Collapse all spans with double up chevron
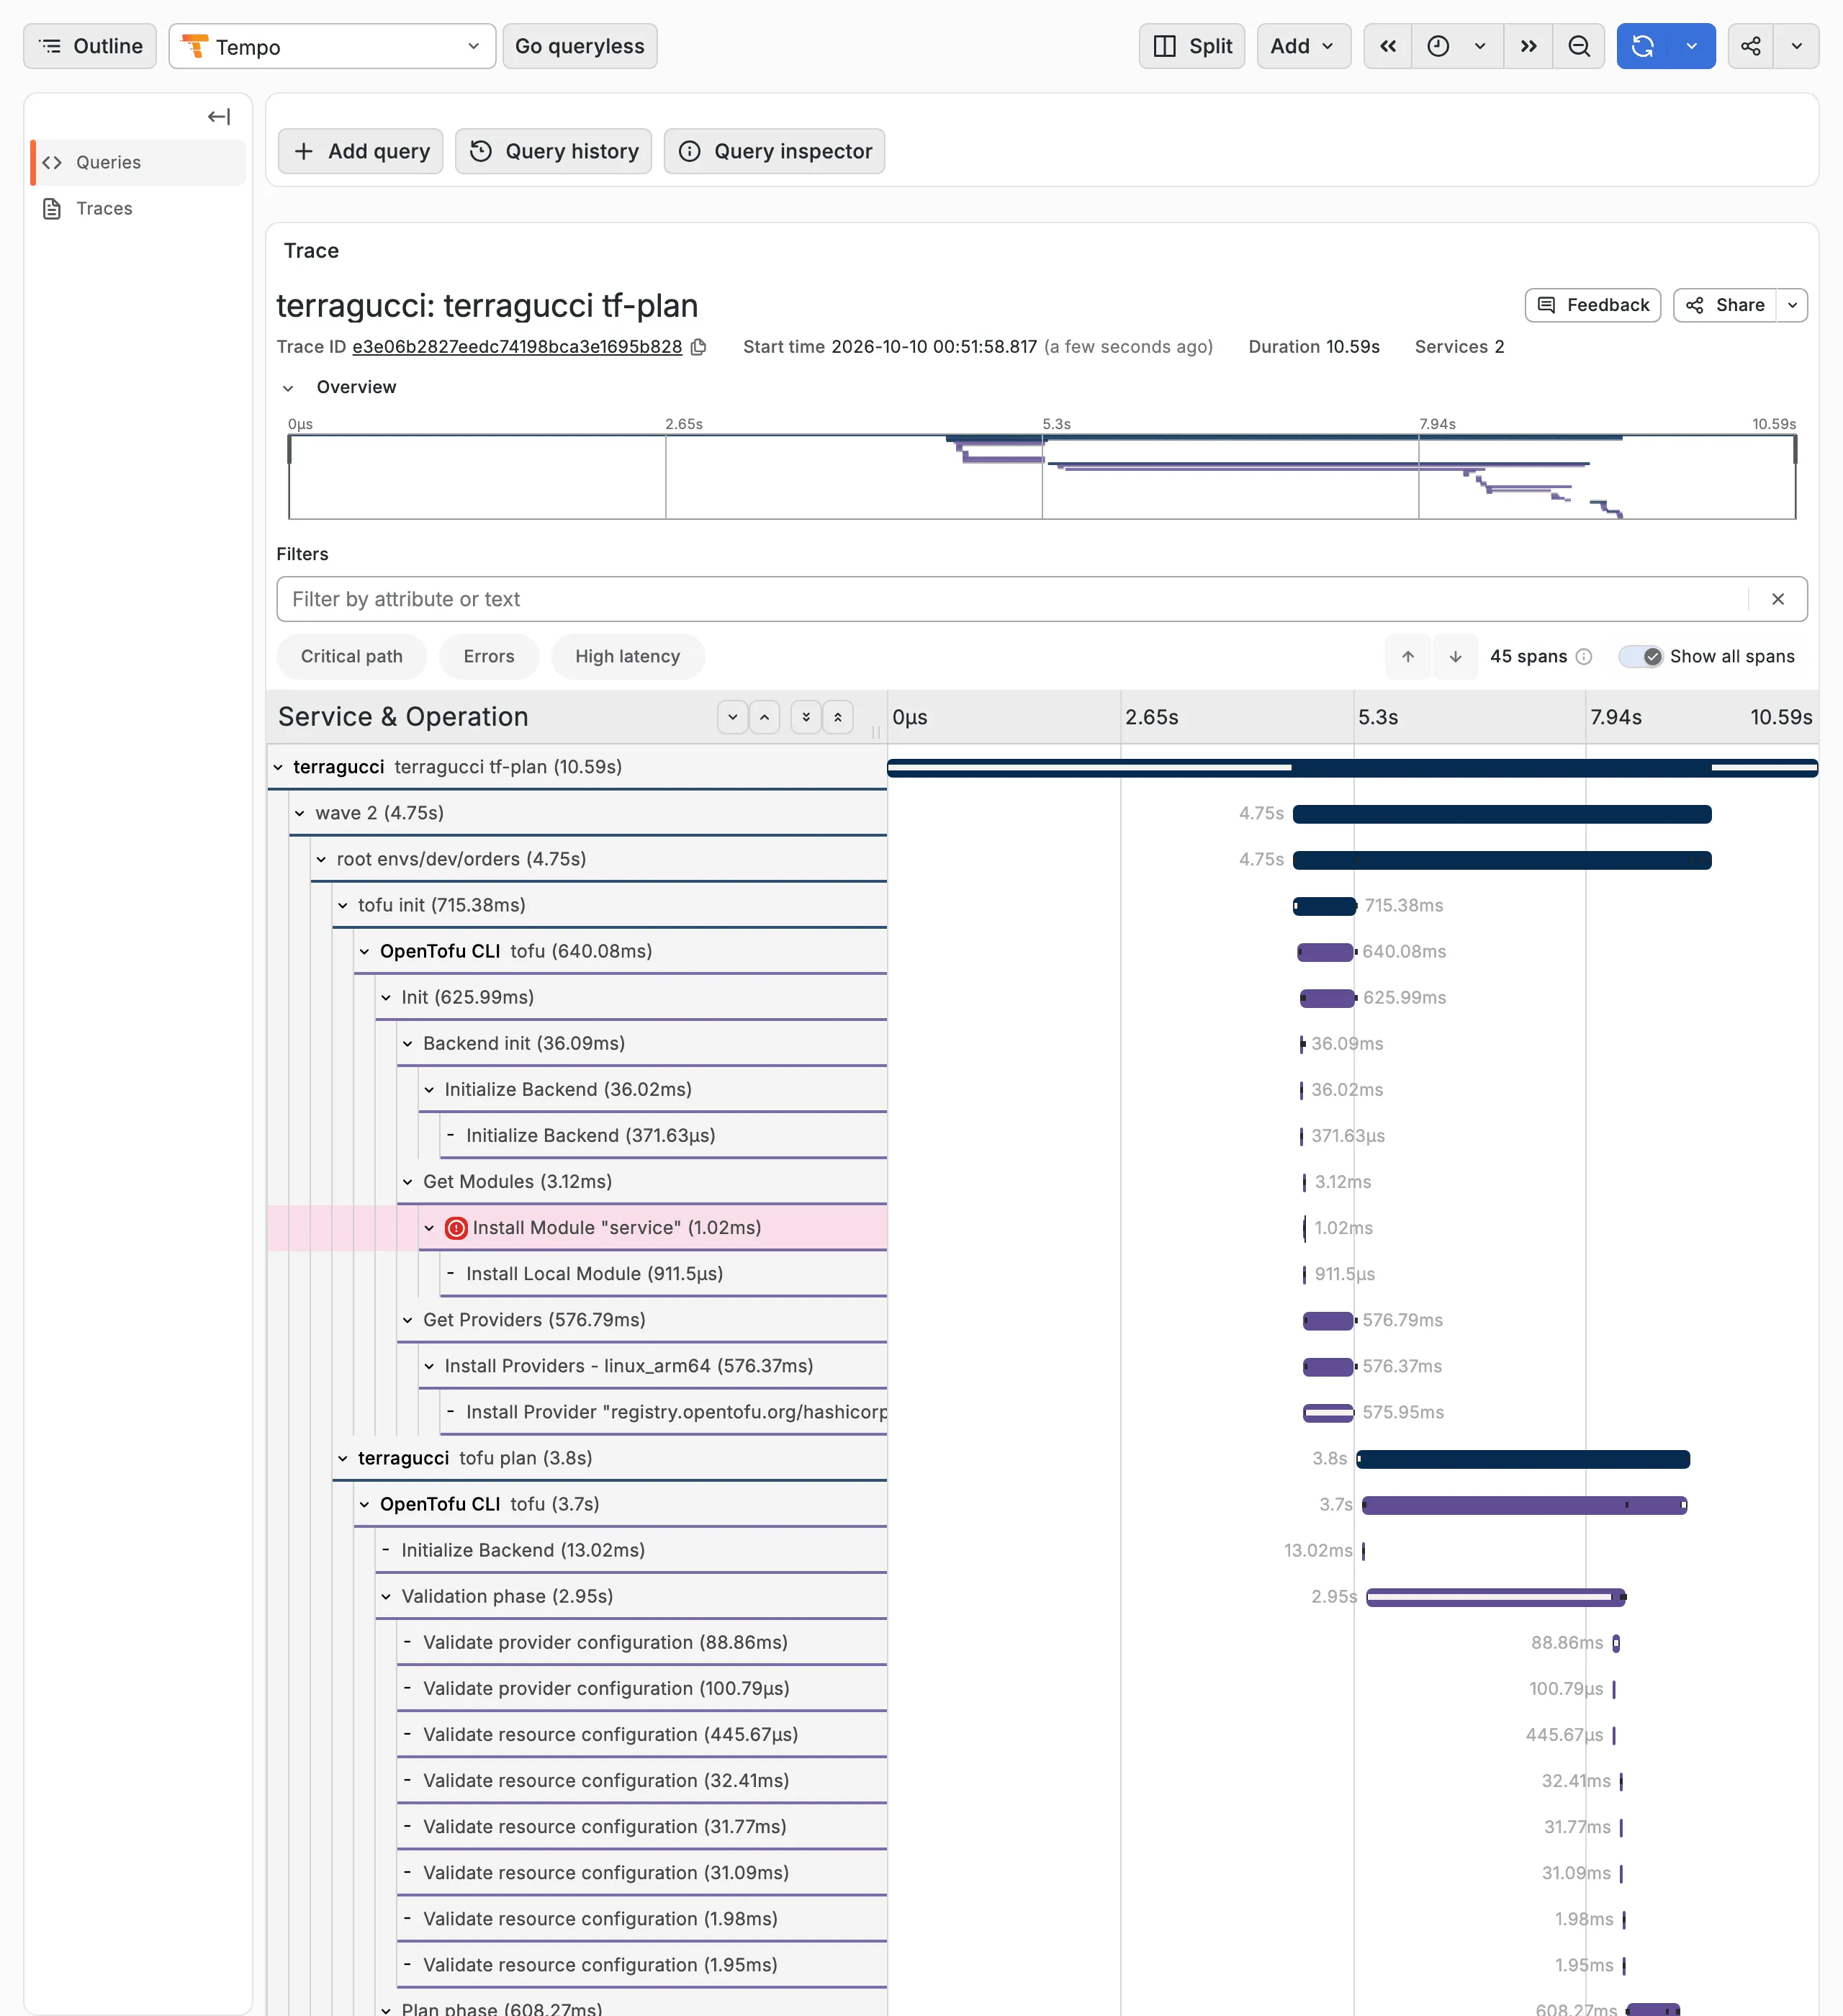Viewport: 1843px width, 2016px height. tap(838, 717)
